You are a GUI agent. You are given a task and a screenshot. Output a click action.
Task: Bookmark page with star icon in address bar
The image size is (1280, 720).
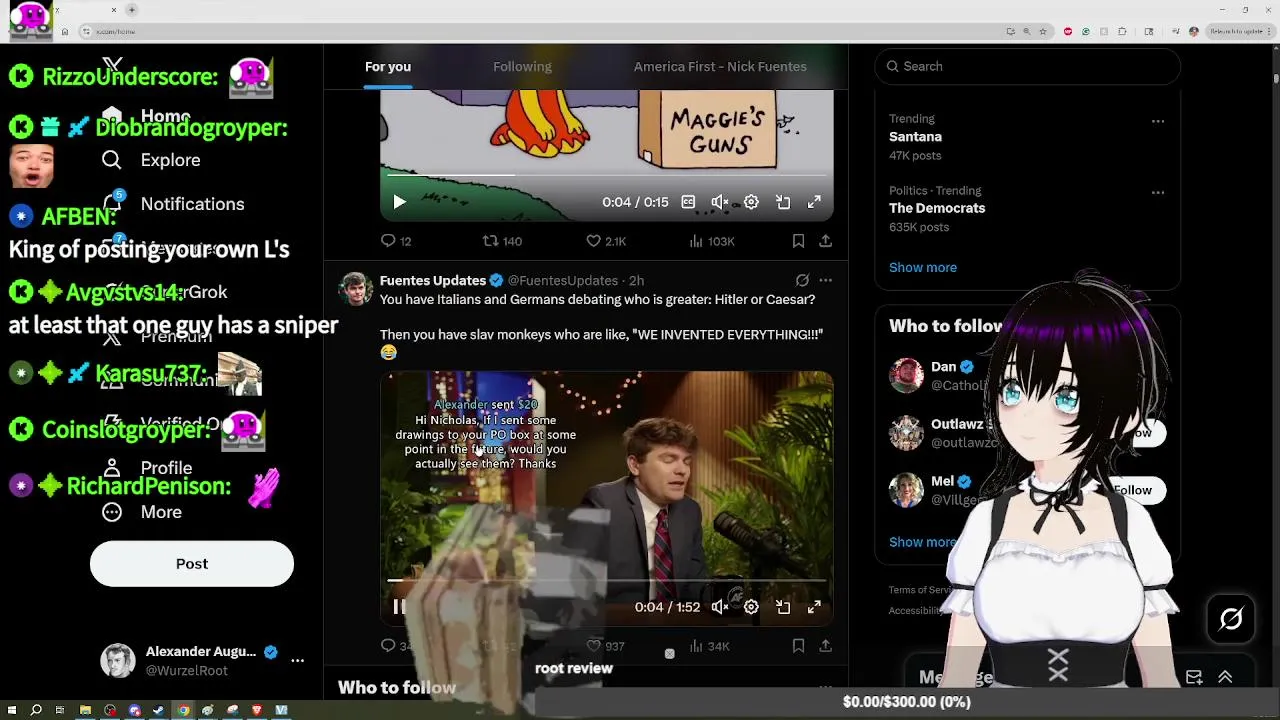coord(1043,31)
